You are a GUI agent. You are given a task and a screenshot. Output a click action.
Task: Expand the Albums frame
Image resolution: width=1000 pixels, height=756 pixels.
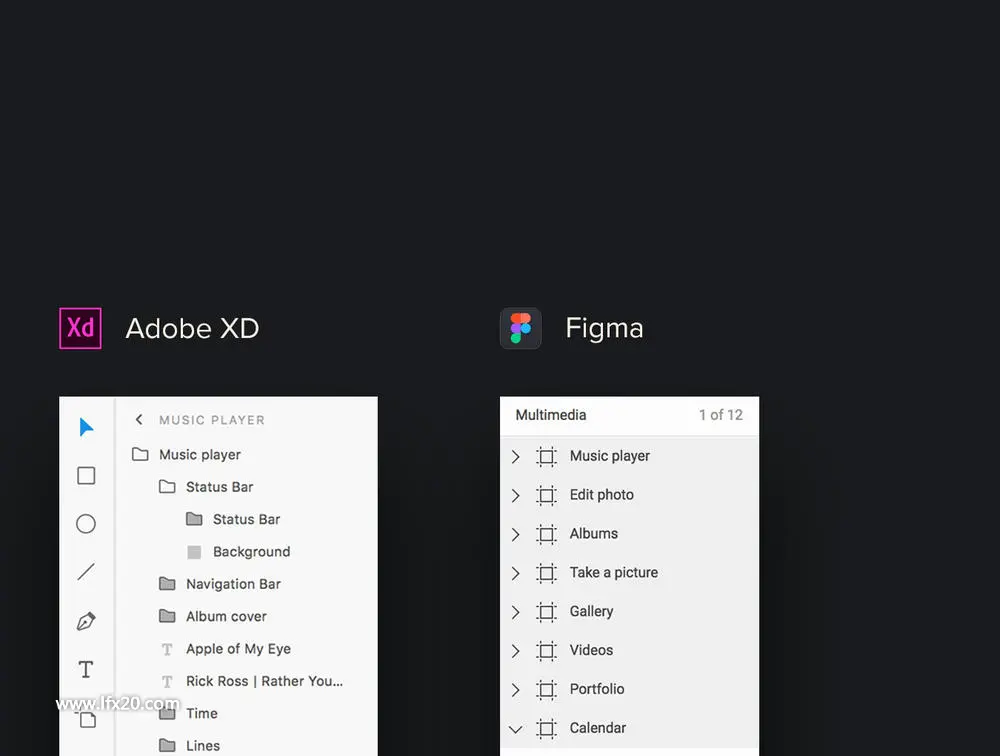click(x=516, y=535)
